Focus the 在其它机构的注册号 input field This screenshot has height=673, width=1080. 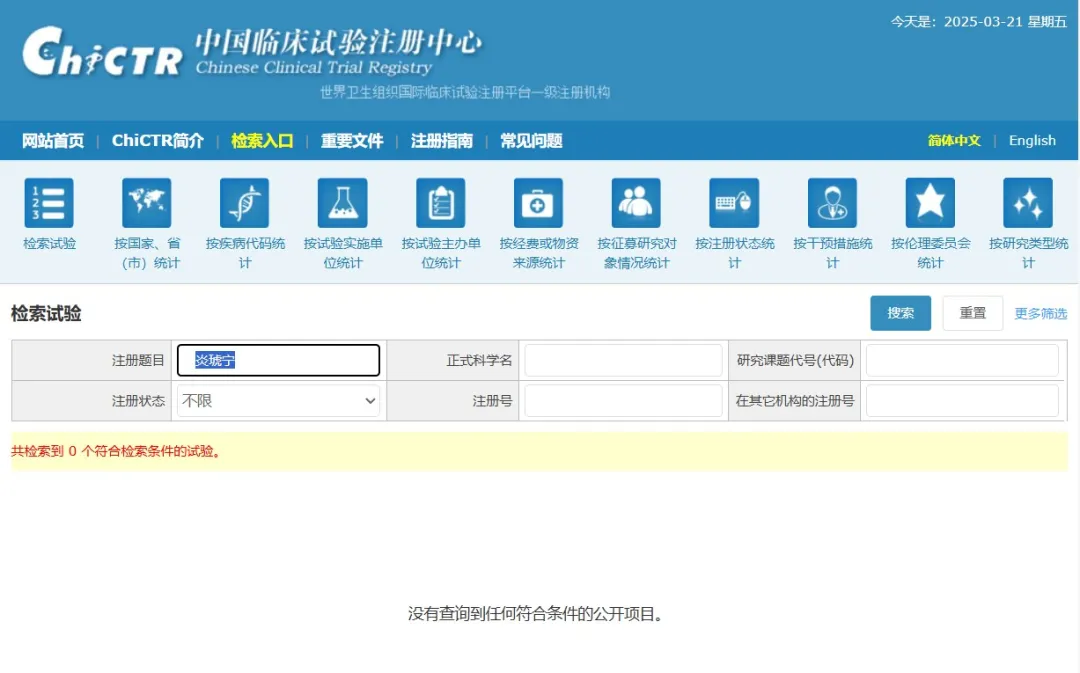[x=962, y=401]
